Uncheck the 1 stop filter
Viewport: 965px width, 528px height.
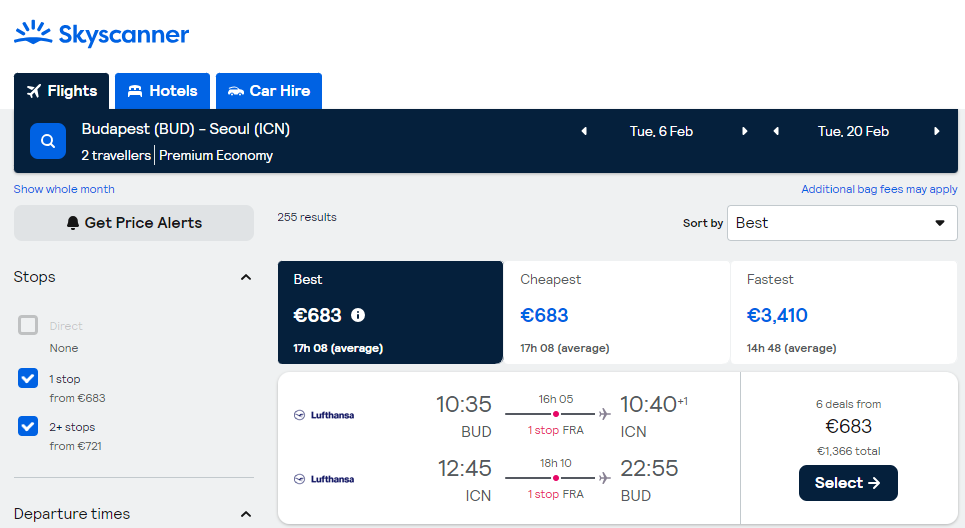28,378
